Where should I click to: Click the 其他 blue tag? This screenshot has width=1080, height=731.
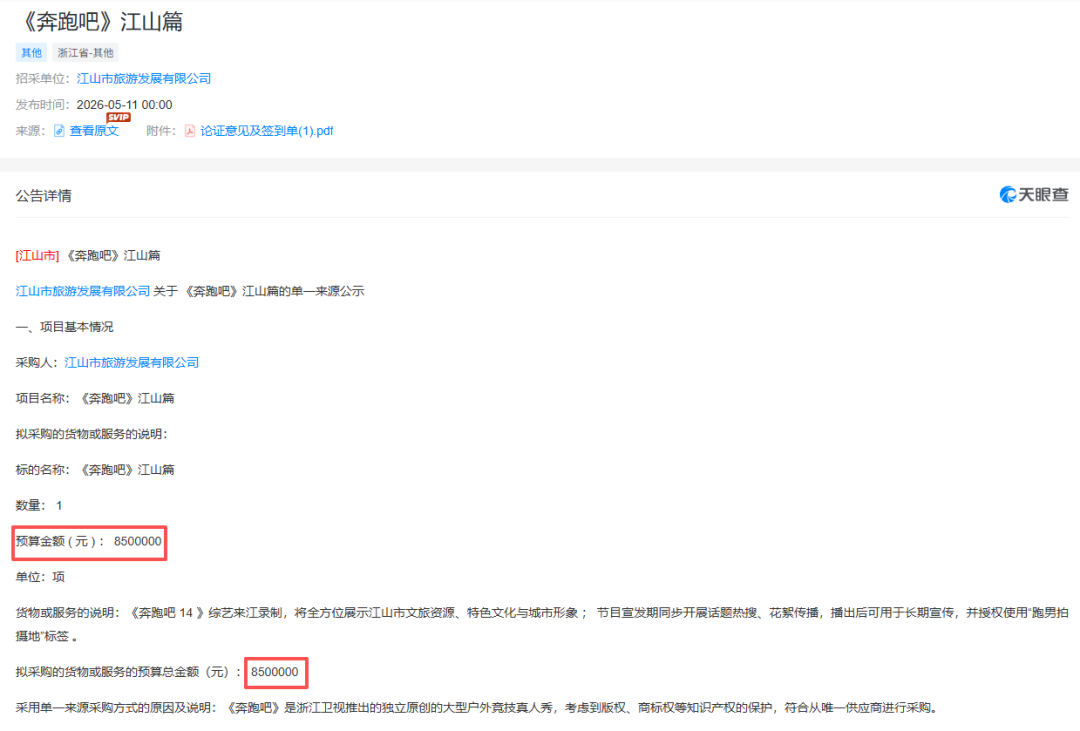[31, 52]
